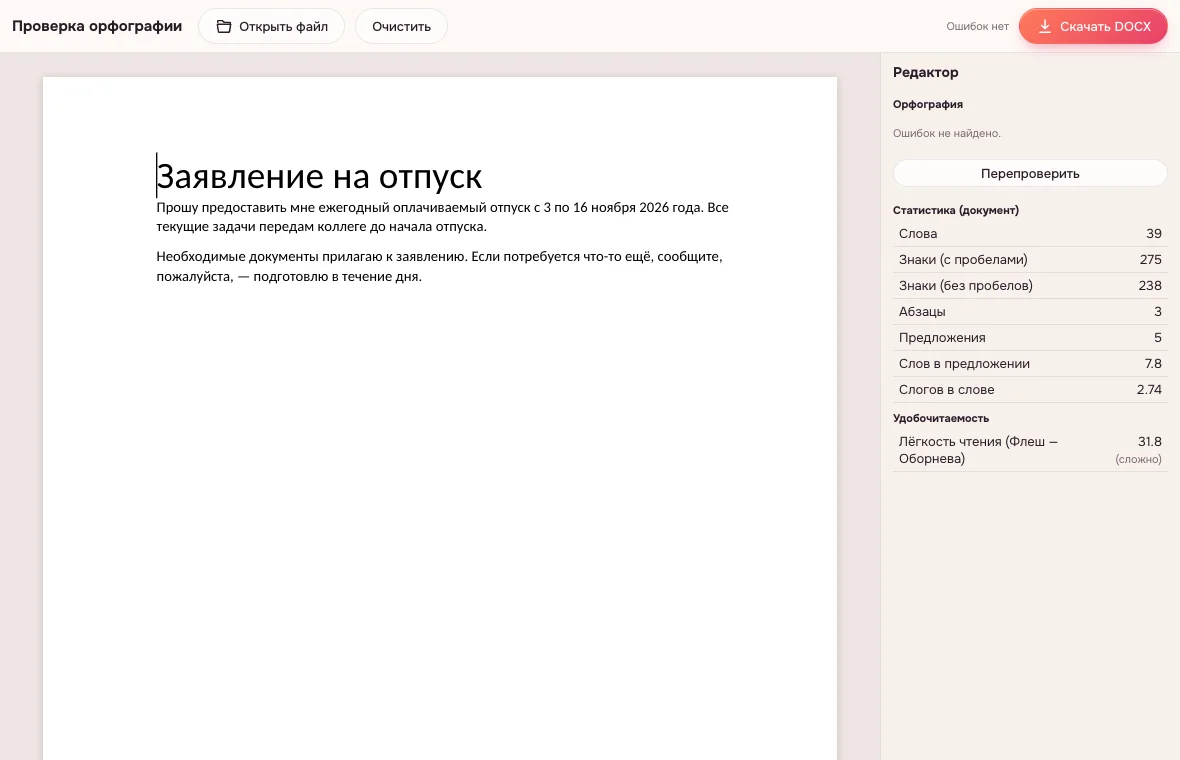This screenshot has height=760, width=1180.
Task: Select the Знаки (с пробелами) row
Action: (x=1029, y=260)
